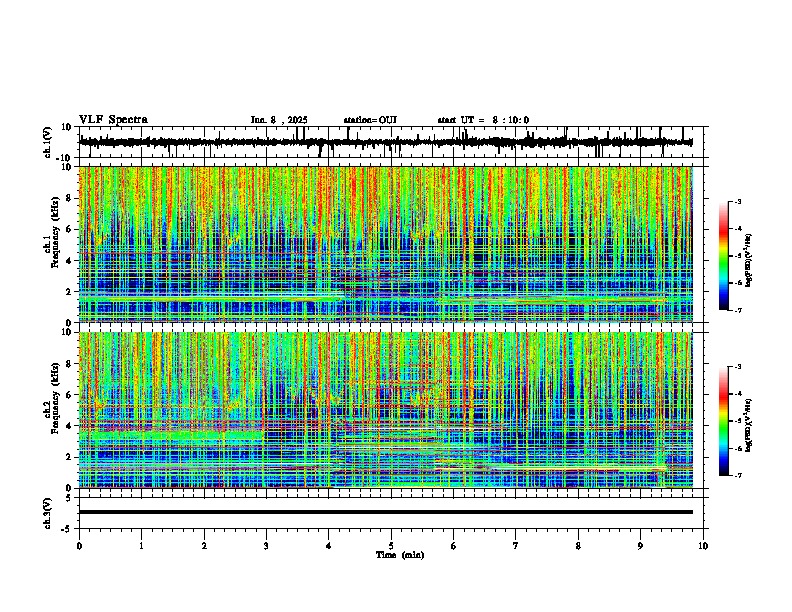Screen dimensions: 792x612
Task: Click the -7 label on lower colorbar
Action: (x=737, y=476)
